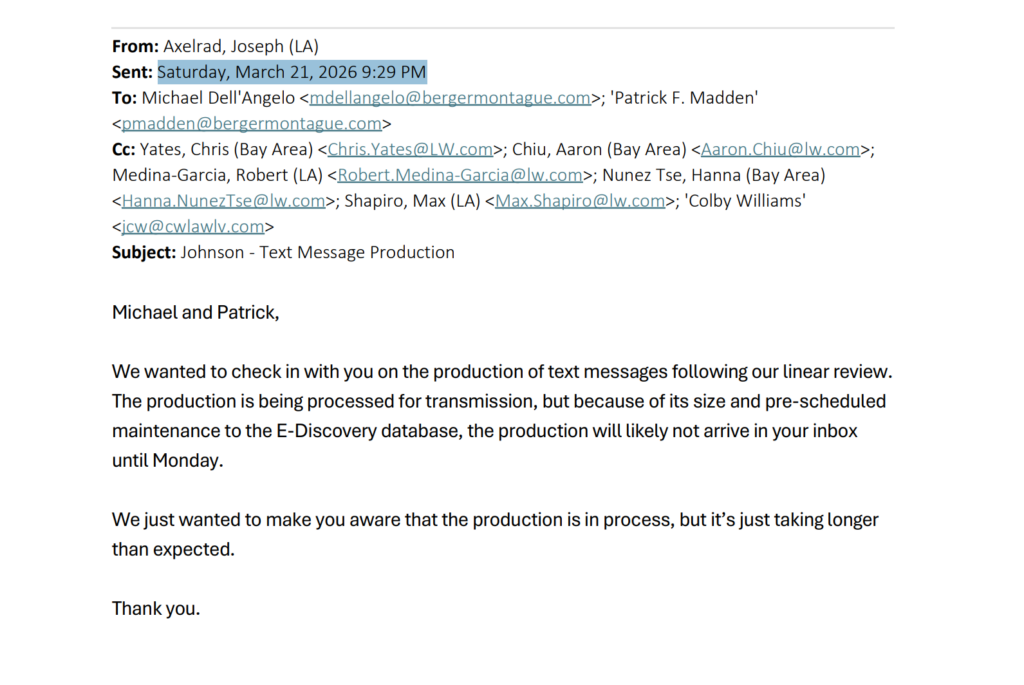
Task: Click the jcw@cwlawlv.com email link
Action: coord(193,227)
